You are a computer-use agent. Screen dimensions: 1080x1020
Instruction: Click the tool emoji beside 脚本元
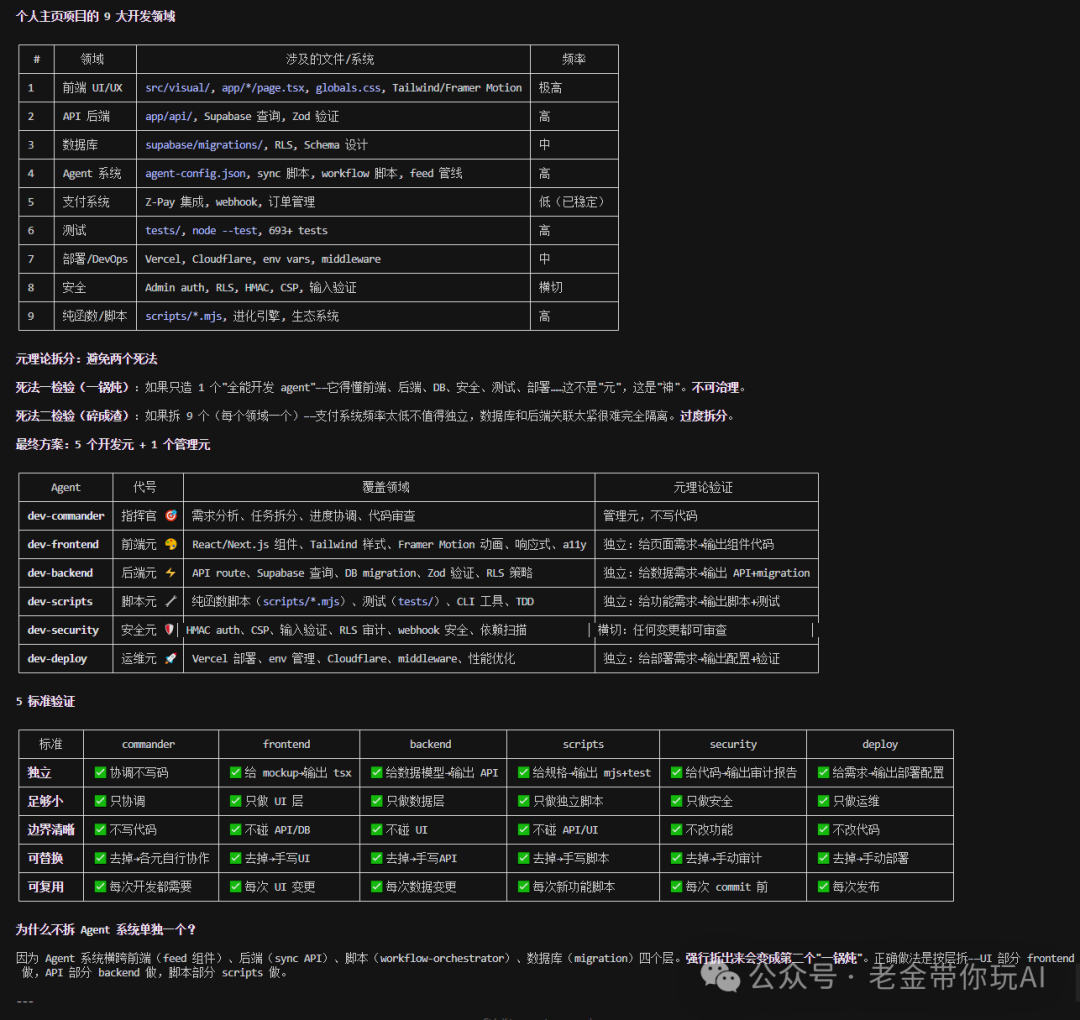click(x=171, y=601)
